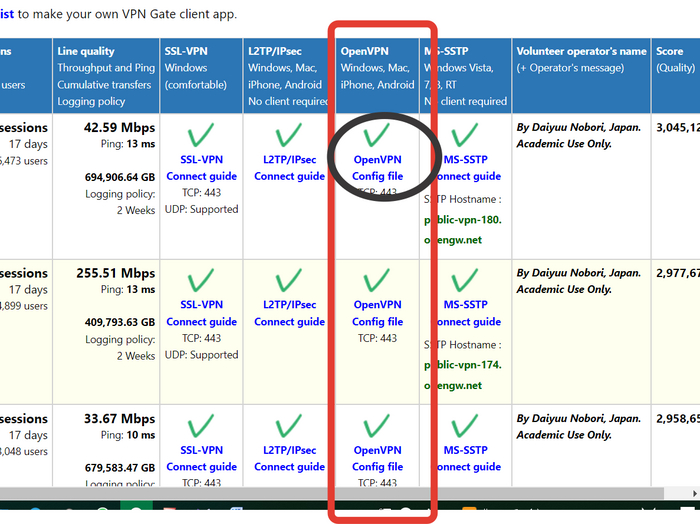Click the 'public-vpn-174.opengw.net' SSTP hostname
This screenshot has height=524, width=700.
462,375
